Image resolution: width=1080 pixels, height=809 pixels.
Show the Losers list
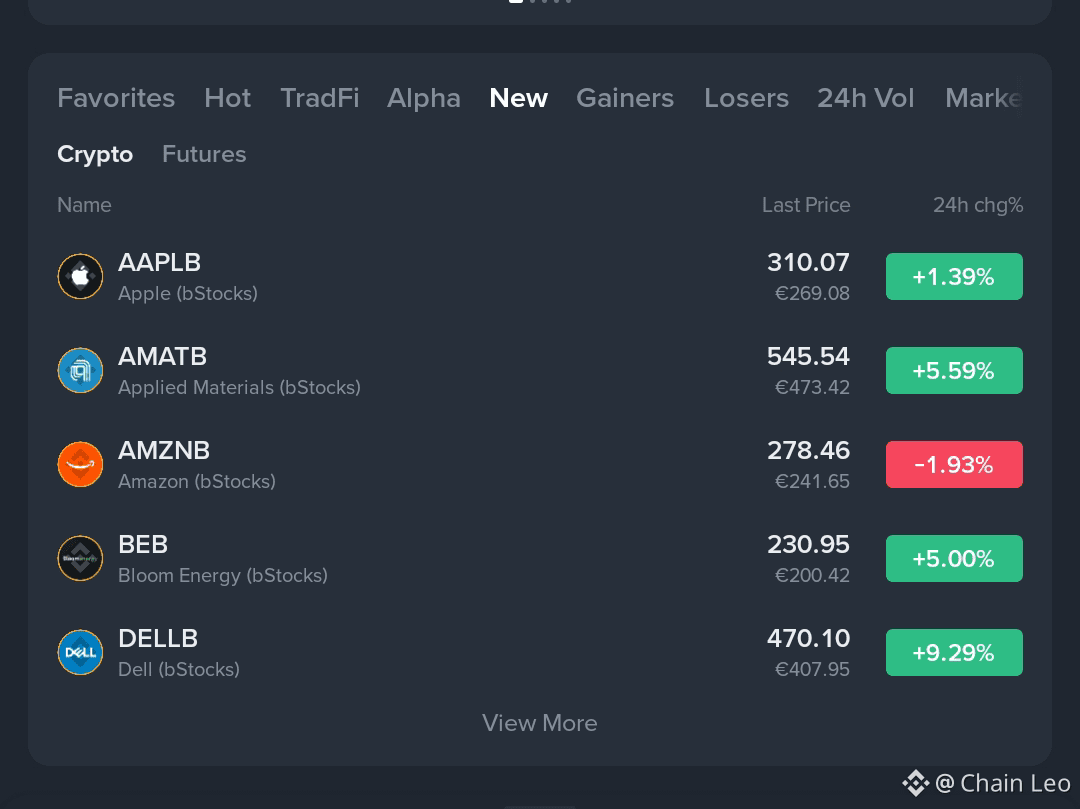pos(746,98)
